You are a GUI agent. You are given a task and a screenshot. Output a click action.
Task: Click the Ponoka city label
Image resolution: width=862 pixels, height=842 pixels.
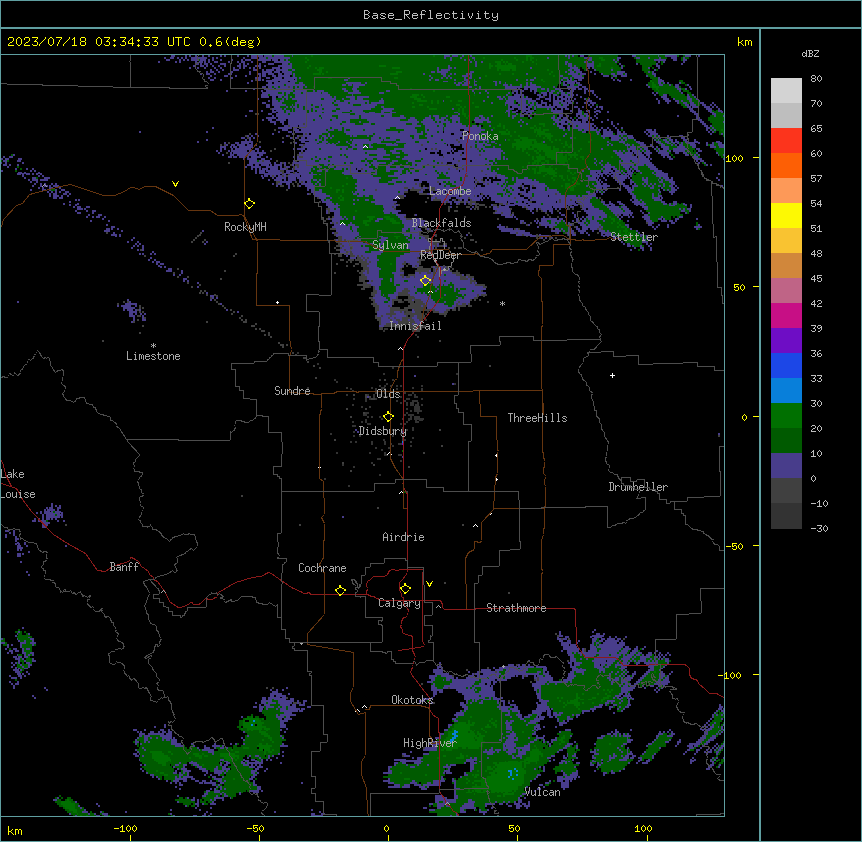pyautogui.click(x=480, y=136)
